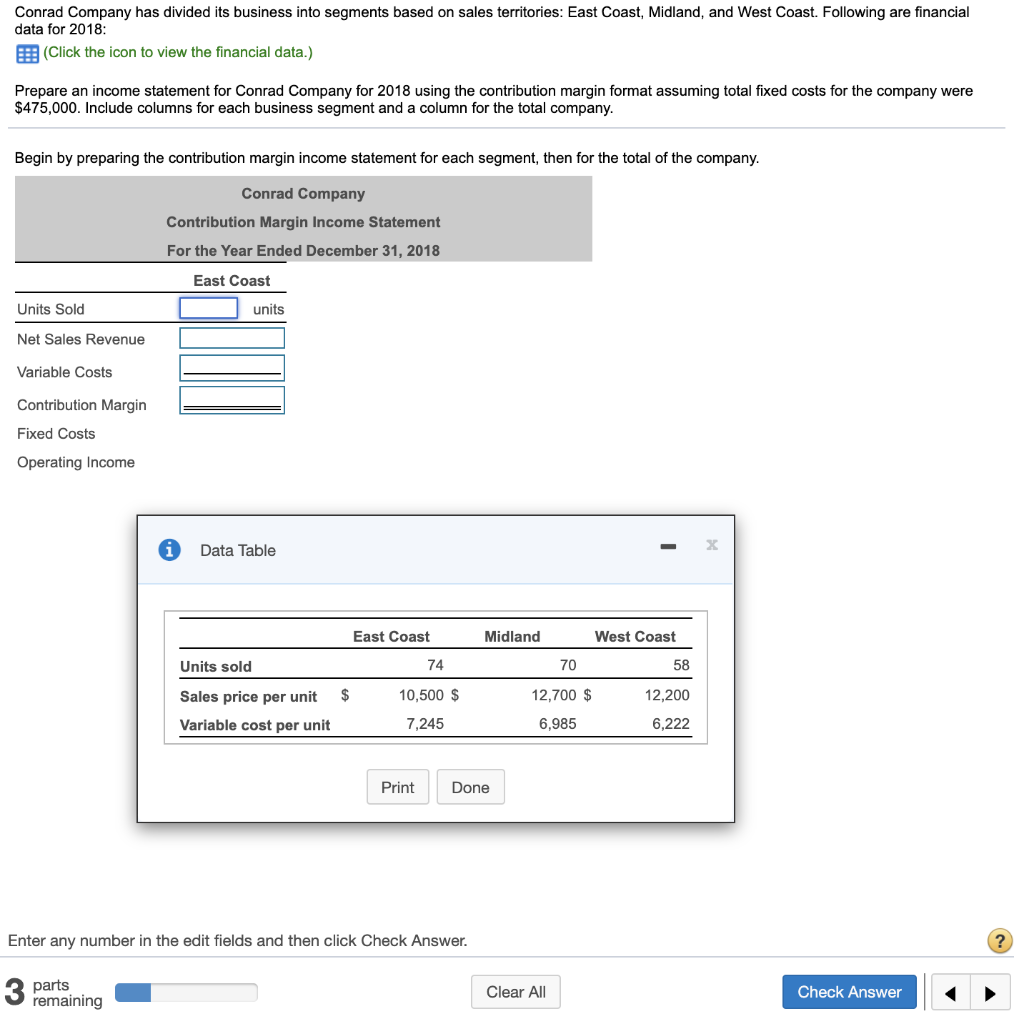Focus the Variable Costs input field

pos(232,368)
